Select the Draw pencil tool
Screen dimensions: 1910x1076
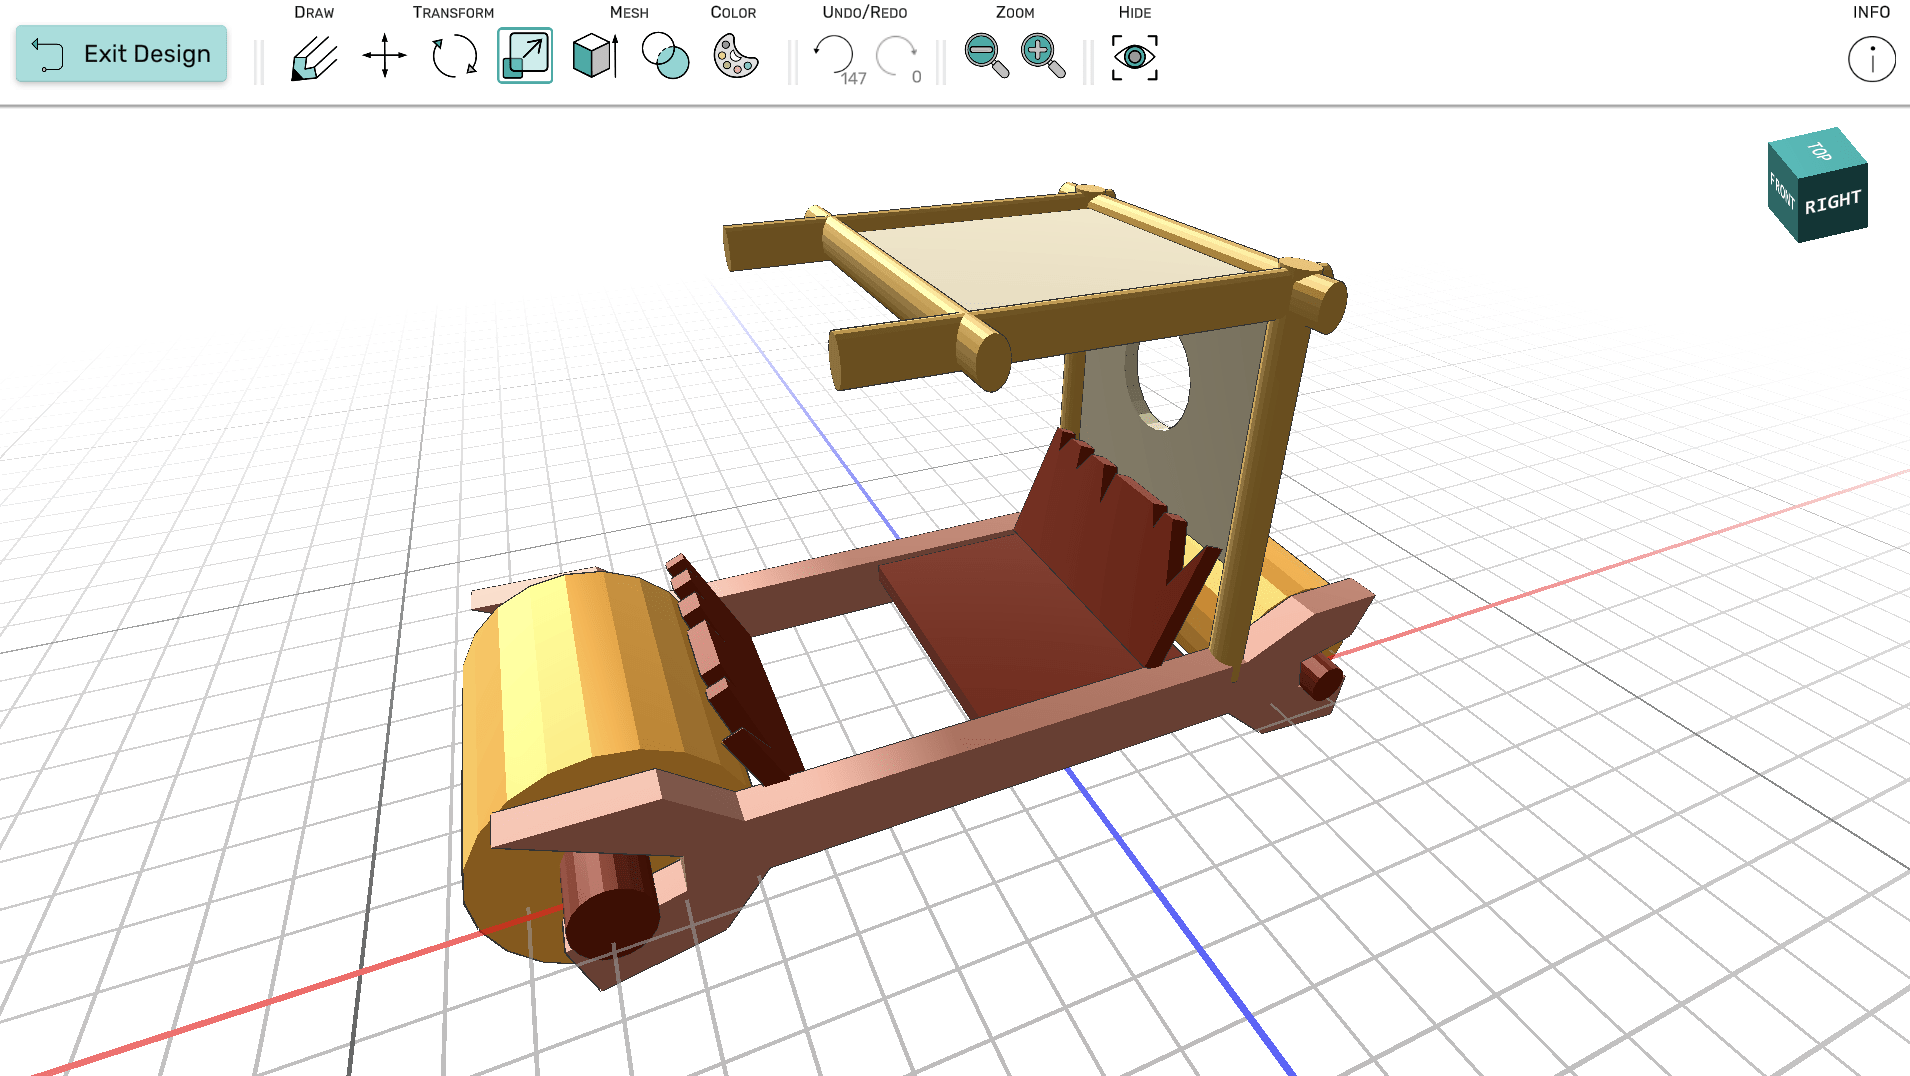point(314,57)
